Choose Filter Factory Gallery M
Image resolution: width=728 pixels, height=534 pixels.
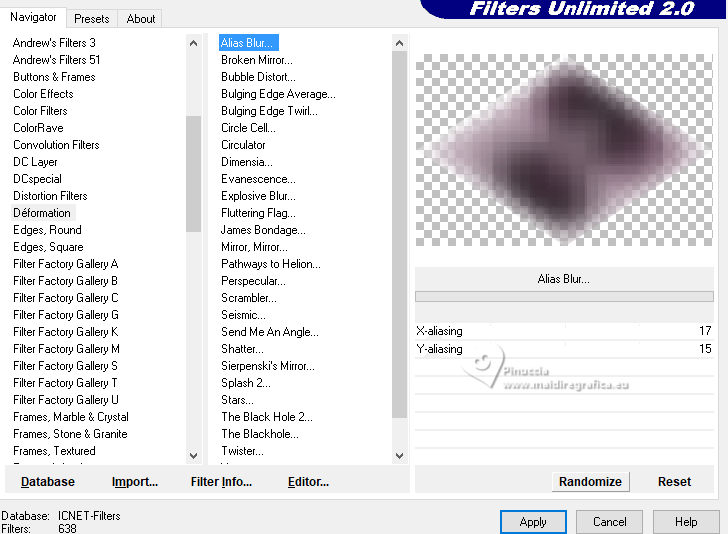[66, 349]
